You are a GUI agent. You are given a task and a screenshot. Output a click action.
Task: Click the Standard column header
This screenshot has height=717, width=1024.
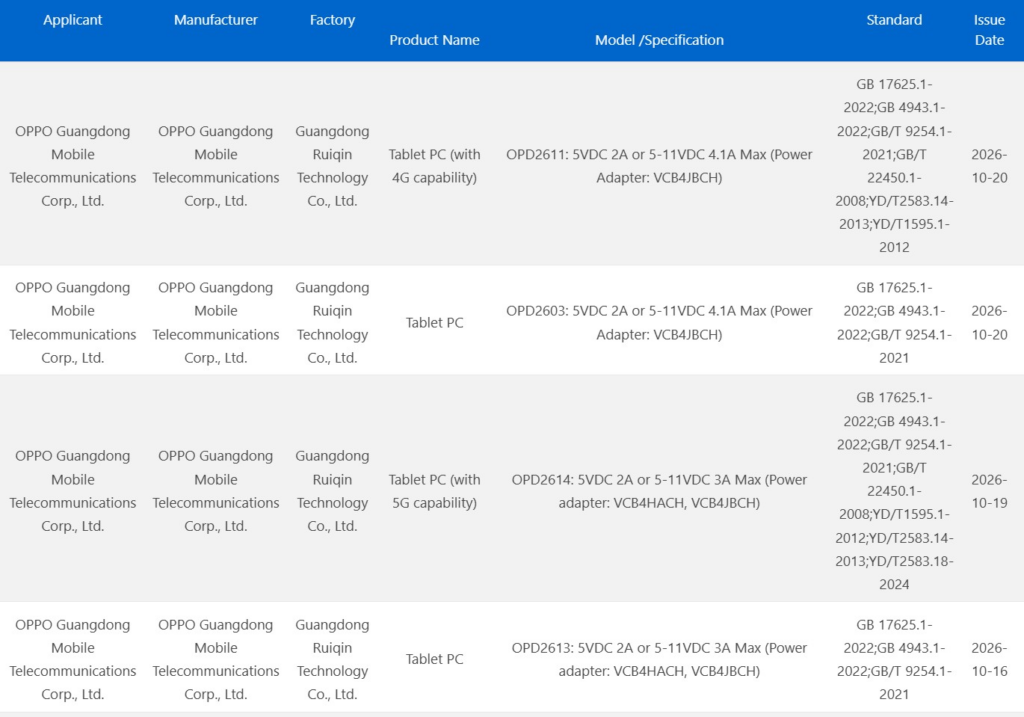point(894,20)
